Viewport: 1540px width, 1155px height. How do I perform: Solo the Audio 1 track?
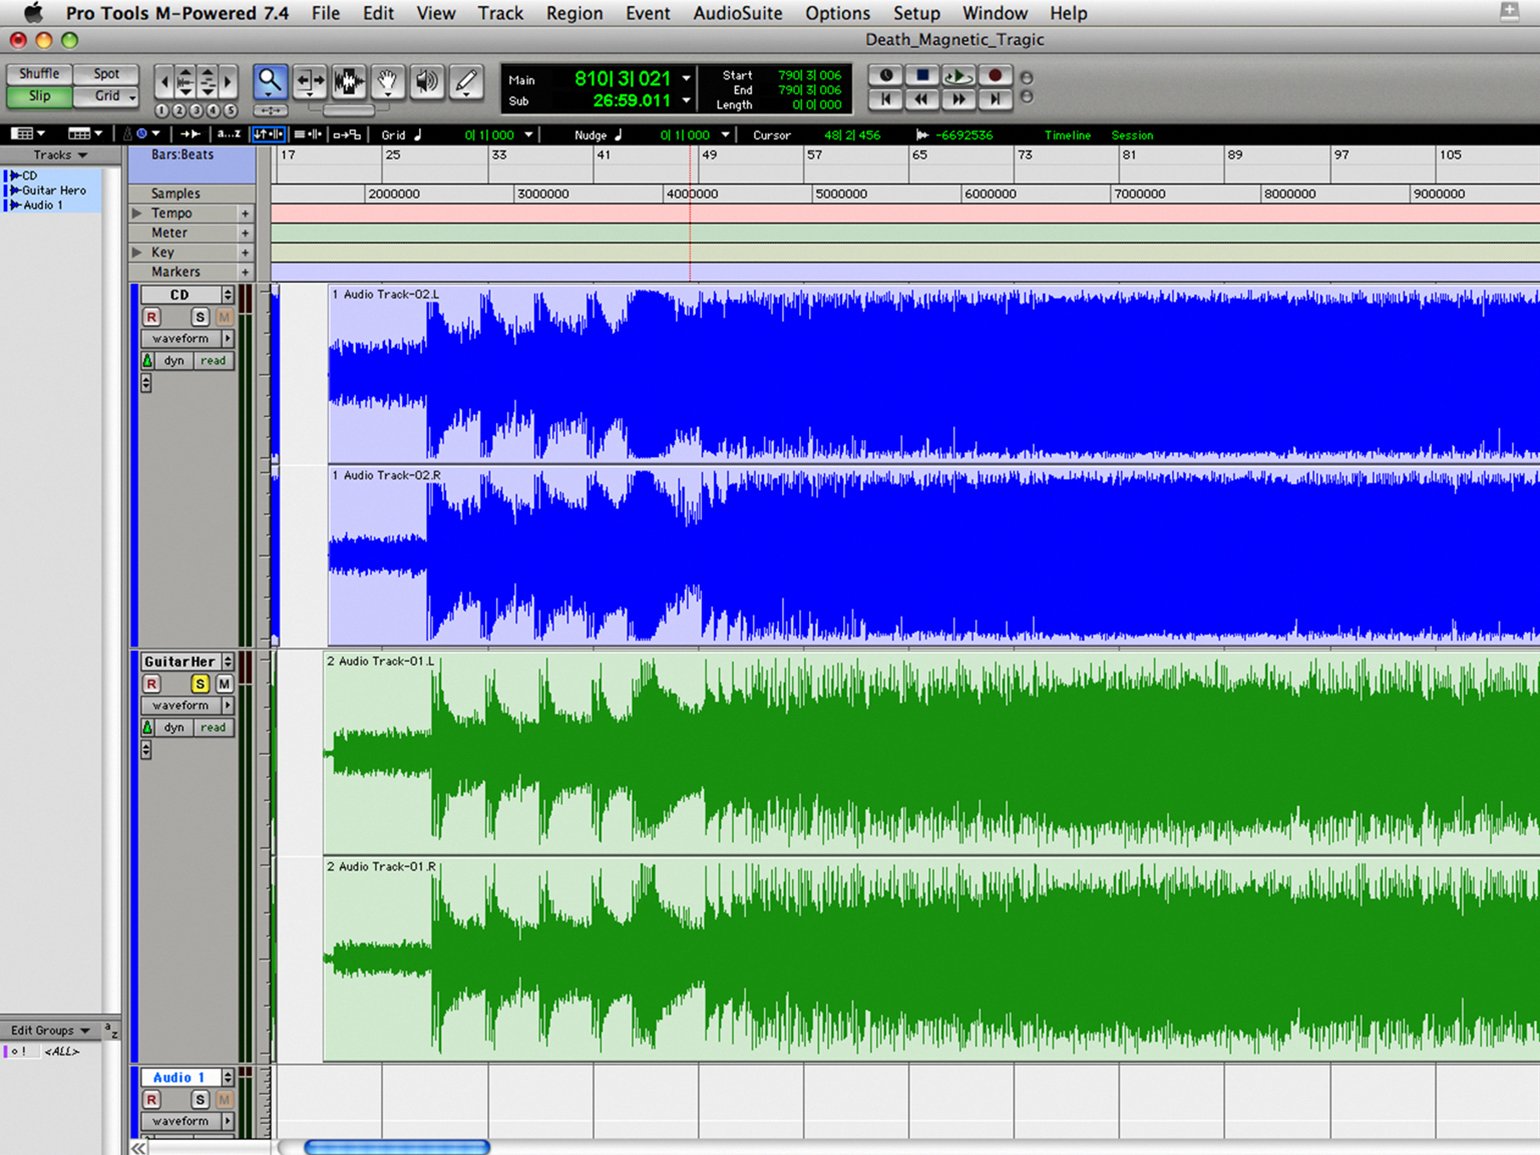[x=200, y=1100]
